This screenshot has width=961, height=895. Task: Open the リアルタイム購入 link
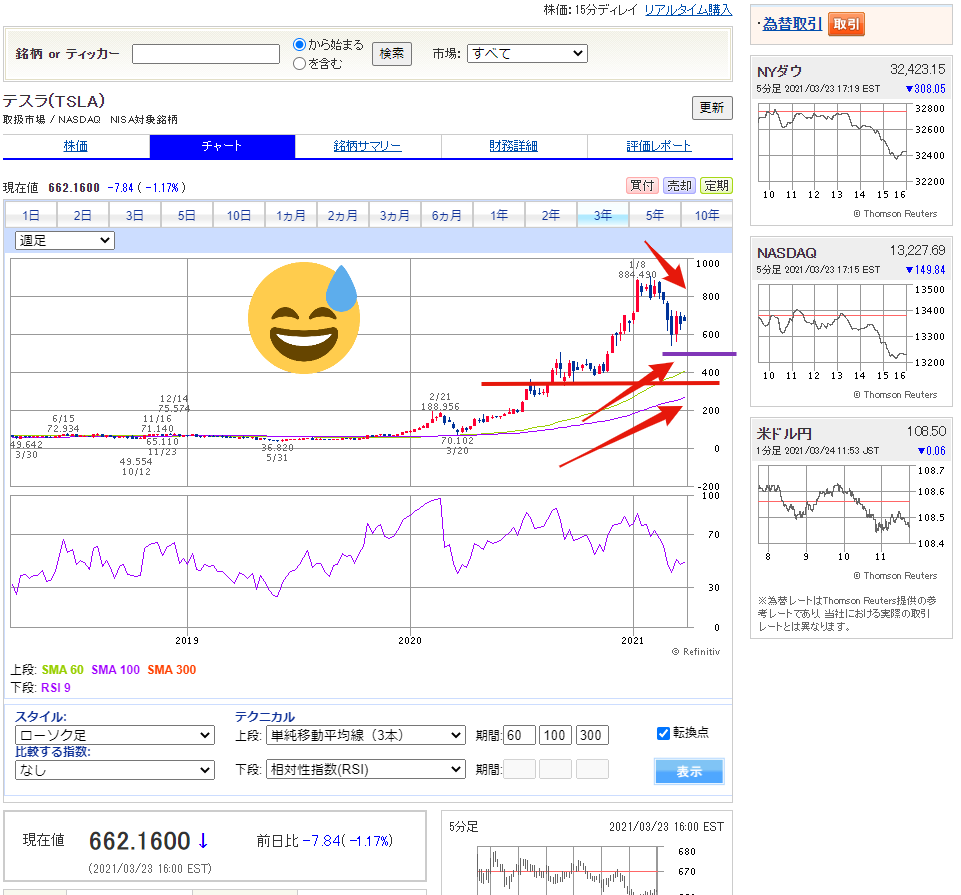pyautogui.click(x=688, y=10)
